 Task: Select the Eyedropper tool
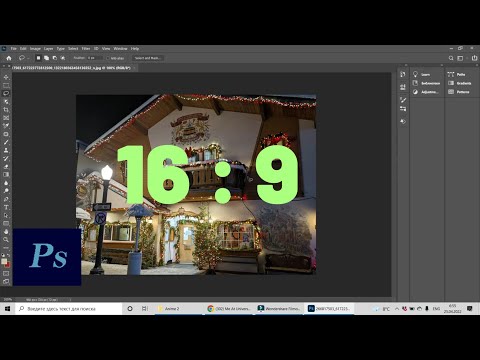coord(6,126)
